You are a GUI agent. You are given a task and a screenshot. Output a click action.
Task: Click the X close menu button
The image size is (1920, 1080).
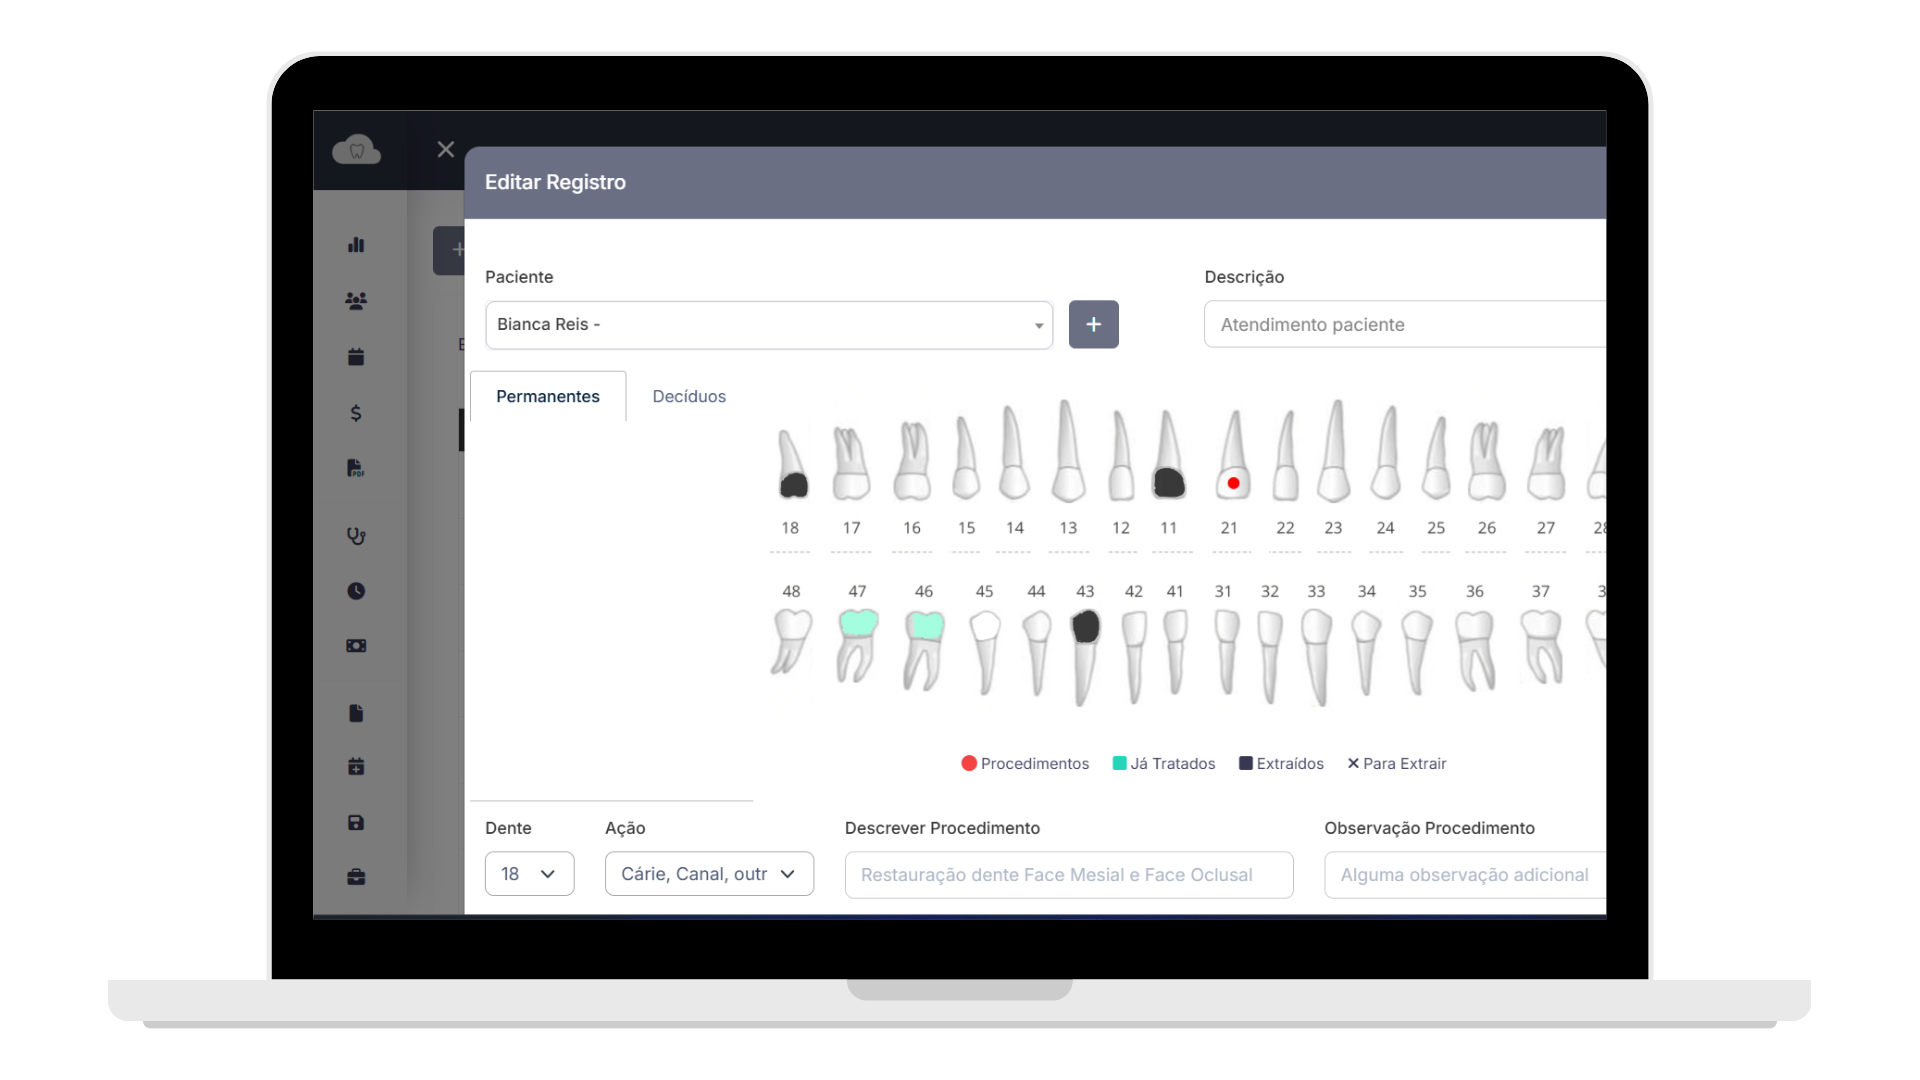[446, 150]
